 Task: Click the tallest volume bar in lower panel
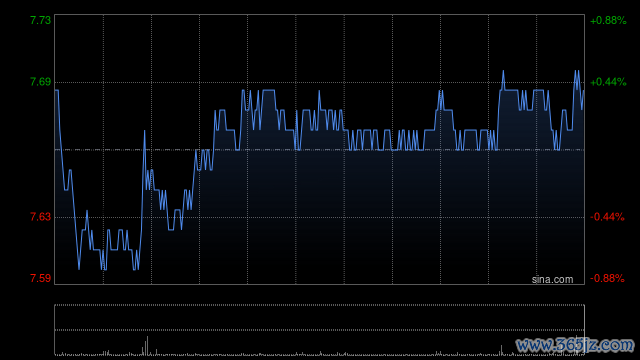[147, 346]
